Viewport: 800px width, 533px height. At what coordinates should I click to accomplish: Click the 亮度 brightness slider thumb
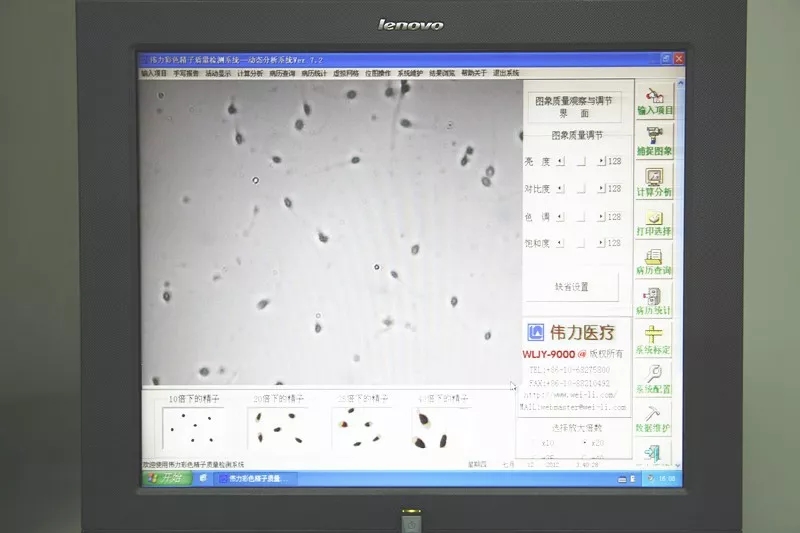click(x=581, y=161)
